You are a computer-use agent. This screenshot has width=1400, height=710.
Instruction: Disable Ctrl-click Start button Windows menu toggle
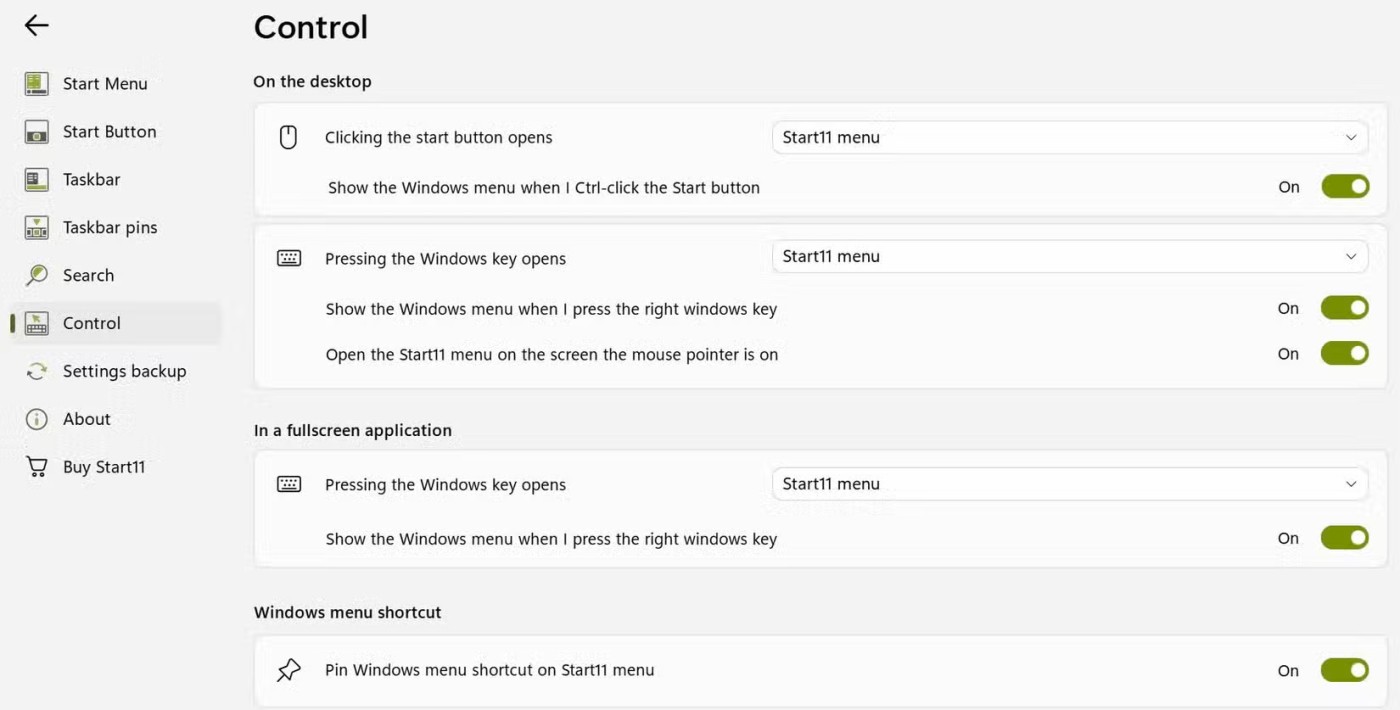1344,187
